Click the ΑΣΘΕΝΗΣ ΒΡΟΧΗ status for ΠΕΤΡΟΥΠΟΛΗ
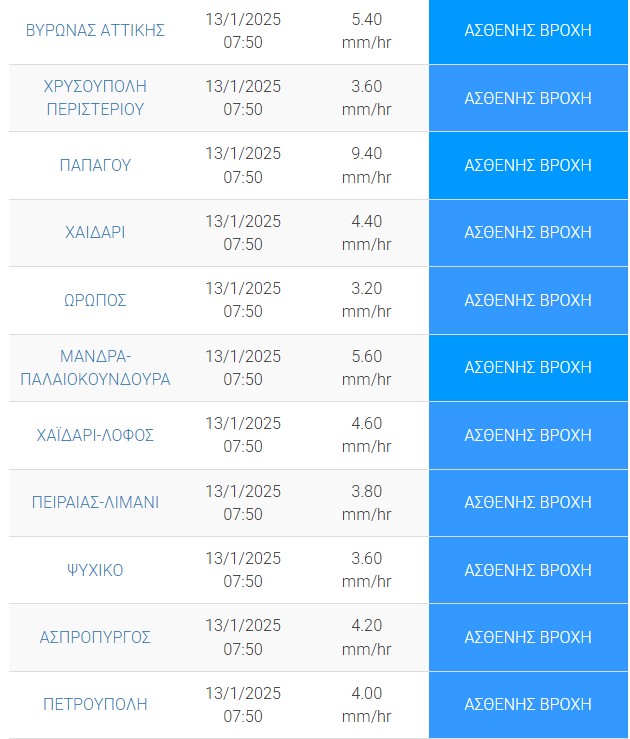 528,704
